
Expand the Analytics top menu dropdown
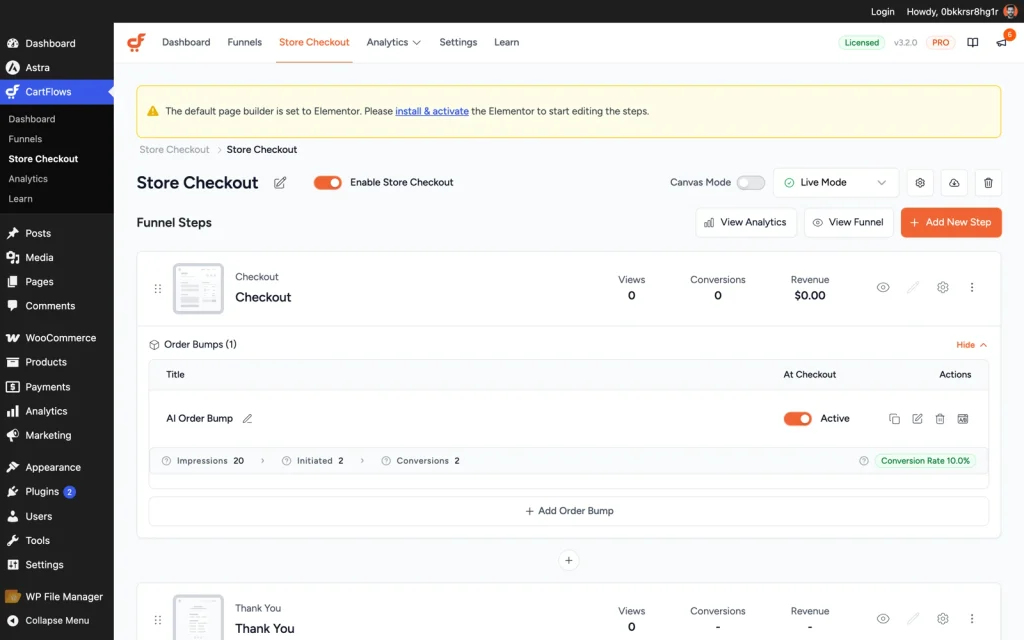[393, 42]
